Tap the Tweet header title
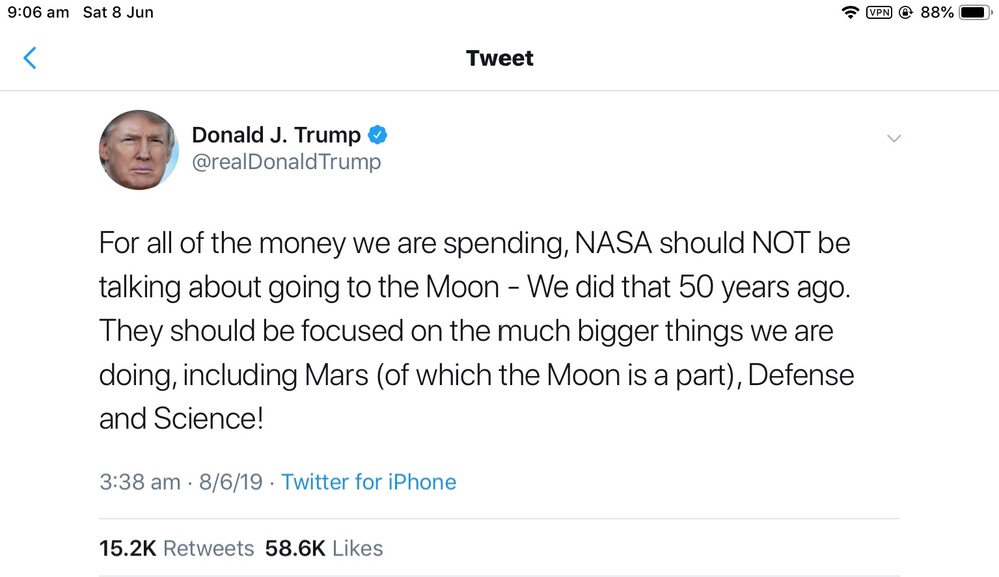This screenshot has height=577, width=999. coord(500,58)
